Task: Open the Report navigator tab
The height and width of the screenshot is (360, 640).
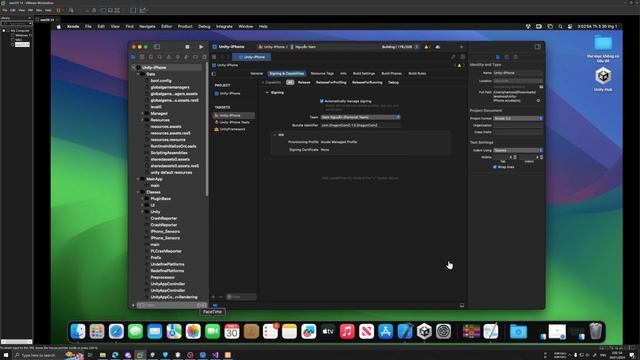Action: tap(204, 57)
